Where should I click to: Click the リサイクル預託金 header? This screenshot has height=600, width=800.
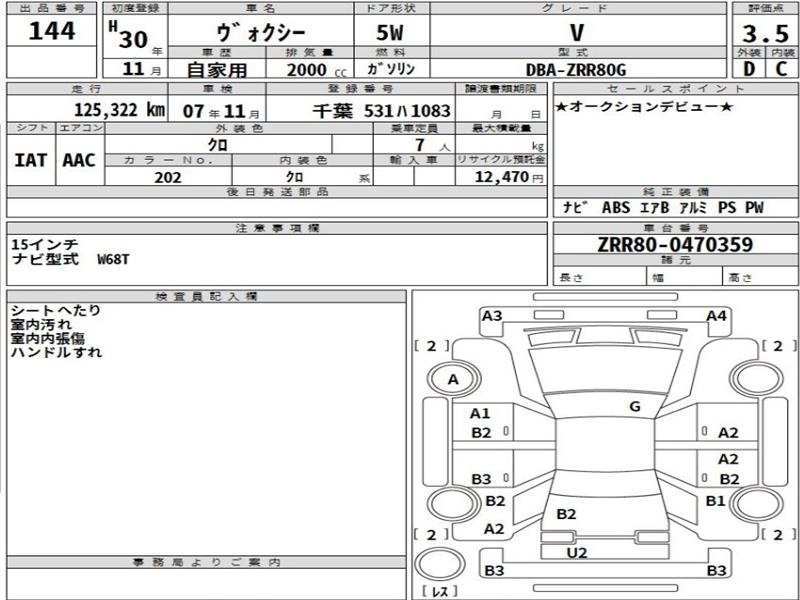(501, 160)
